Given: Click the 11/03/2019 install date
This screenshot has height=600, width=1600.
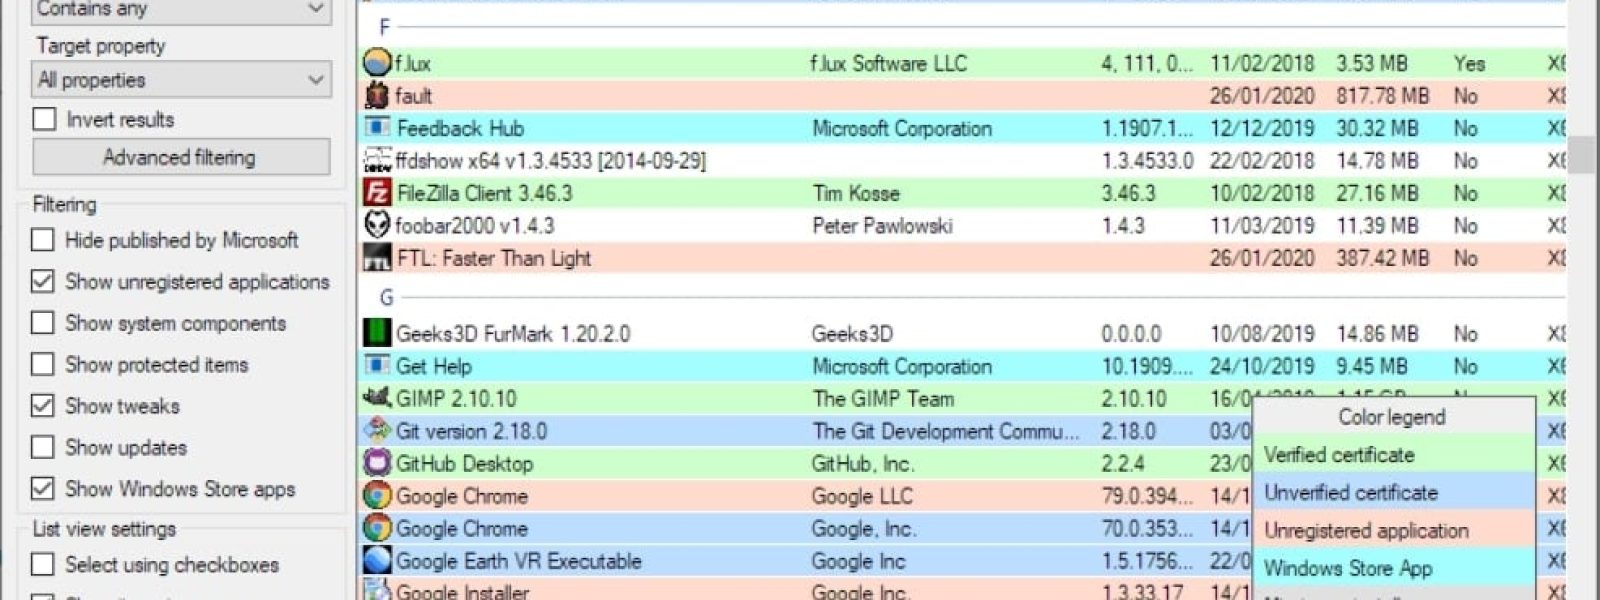Looking at the screenshot, I should 1262,226.
